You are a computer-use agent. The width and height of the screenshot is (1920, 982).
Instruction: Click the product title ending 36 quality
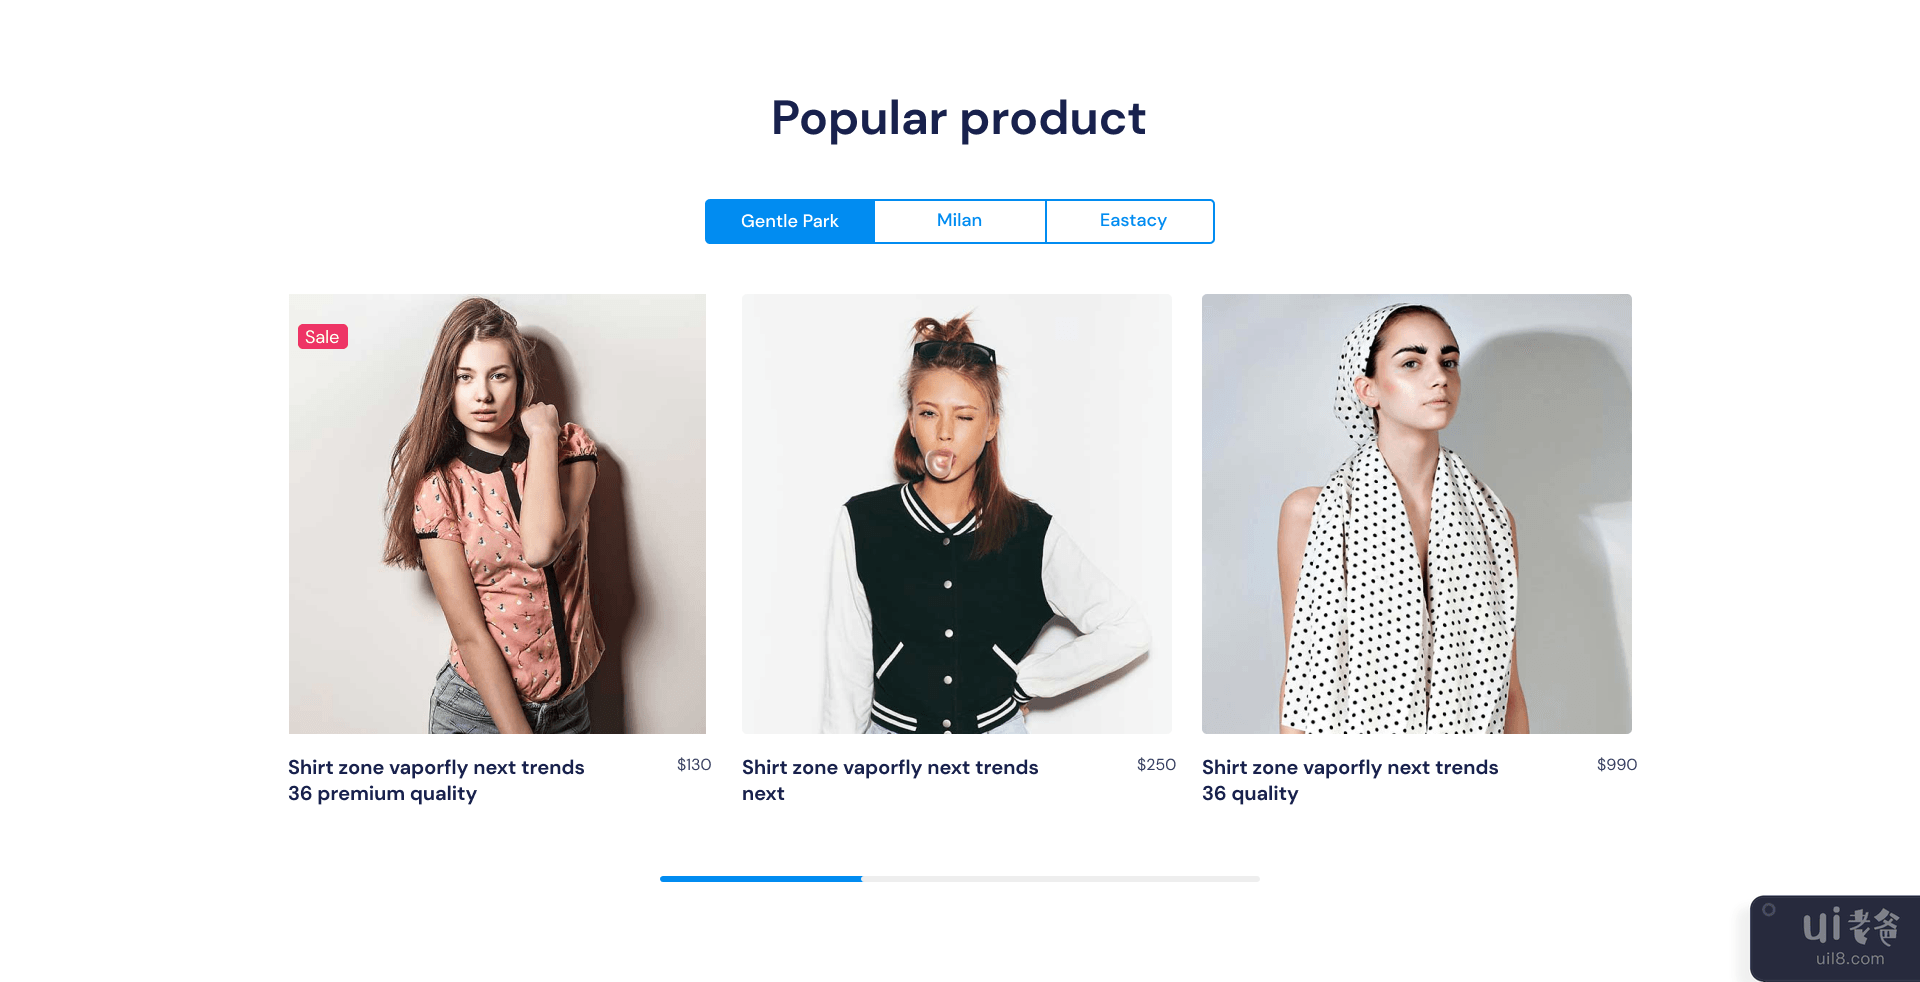(x=1350, y=780)
